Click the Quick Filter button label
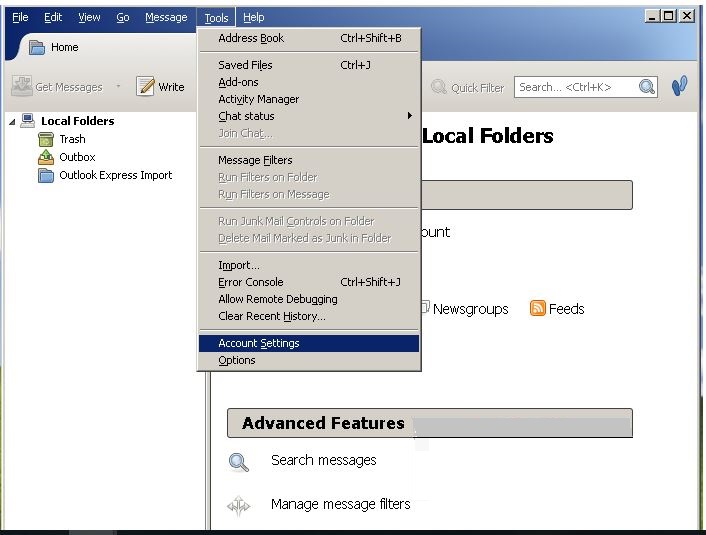The width and height of the screenshot is (706, 535). pyautogui.click(x=478, y=87)
